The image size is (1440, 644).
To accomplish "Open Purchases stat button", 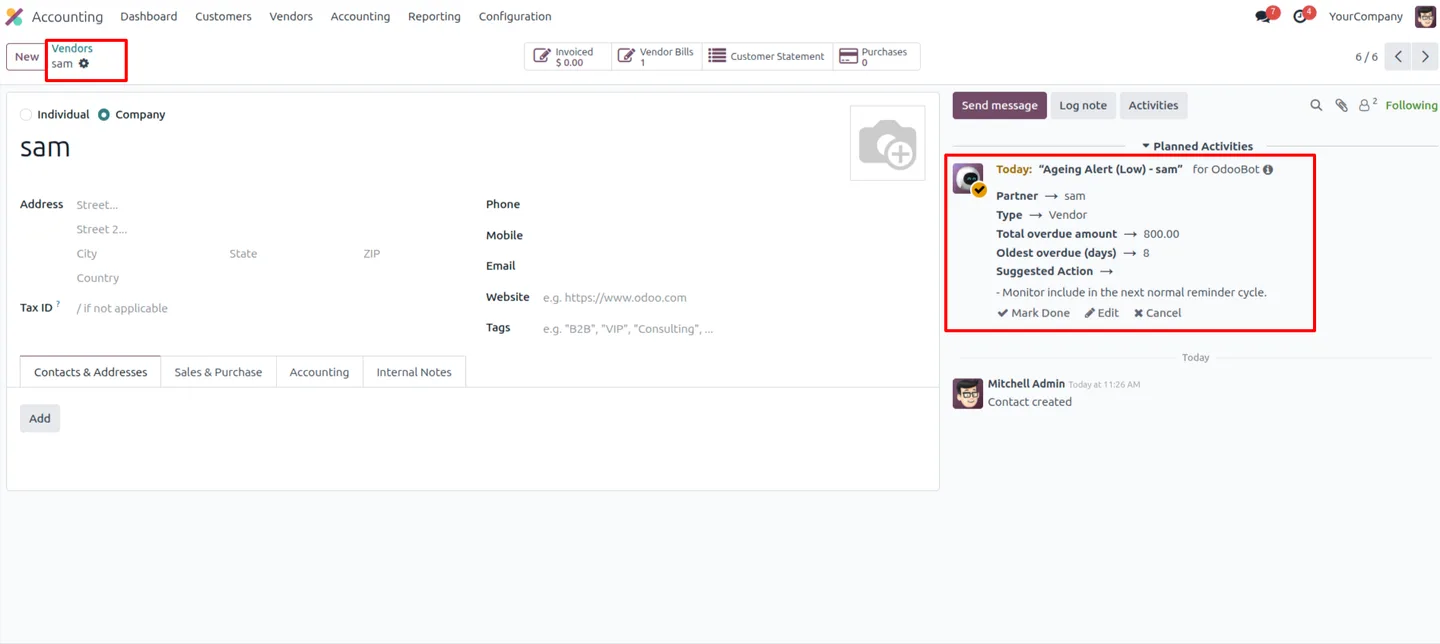I will tap(876, 57).
